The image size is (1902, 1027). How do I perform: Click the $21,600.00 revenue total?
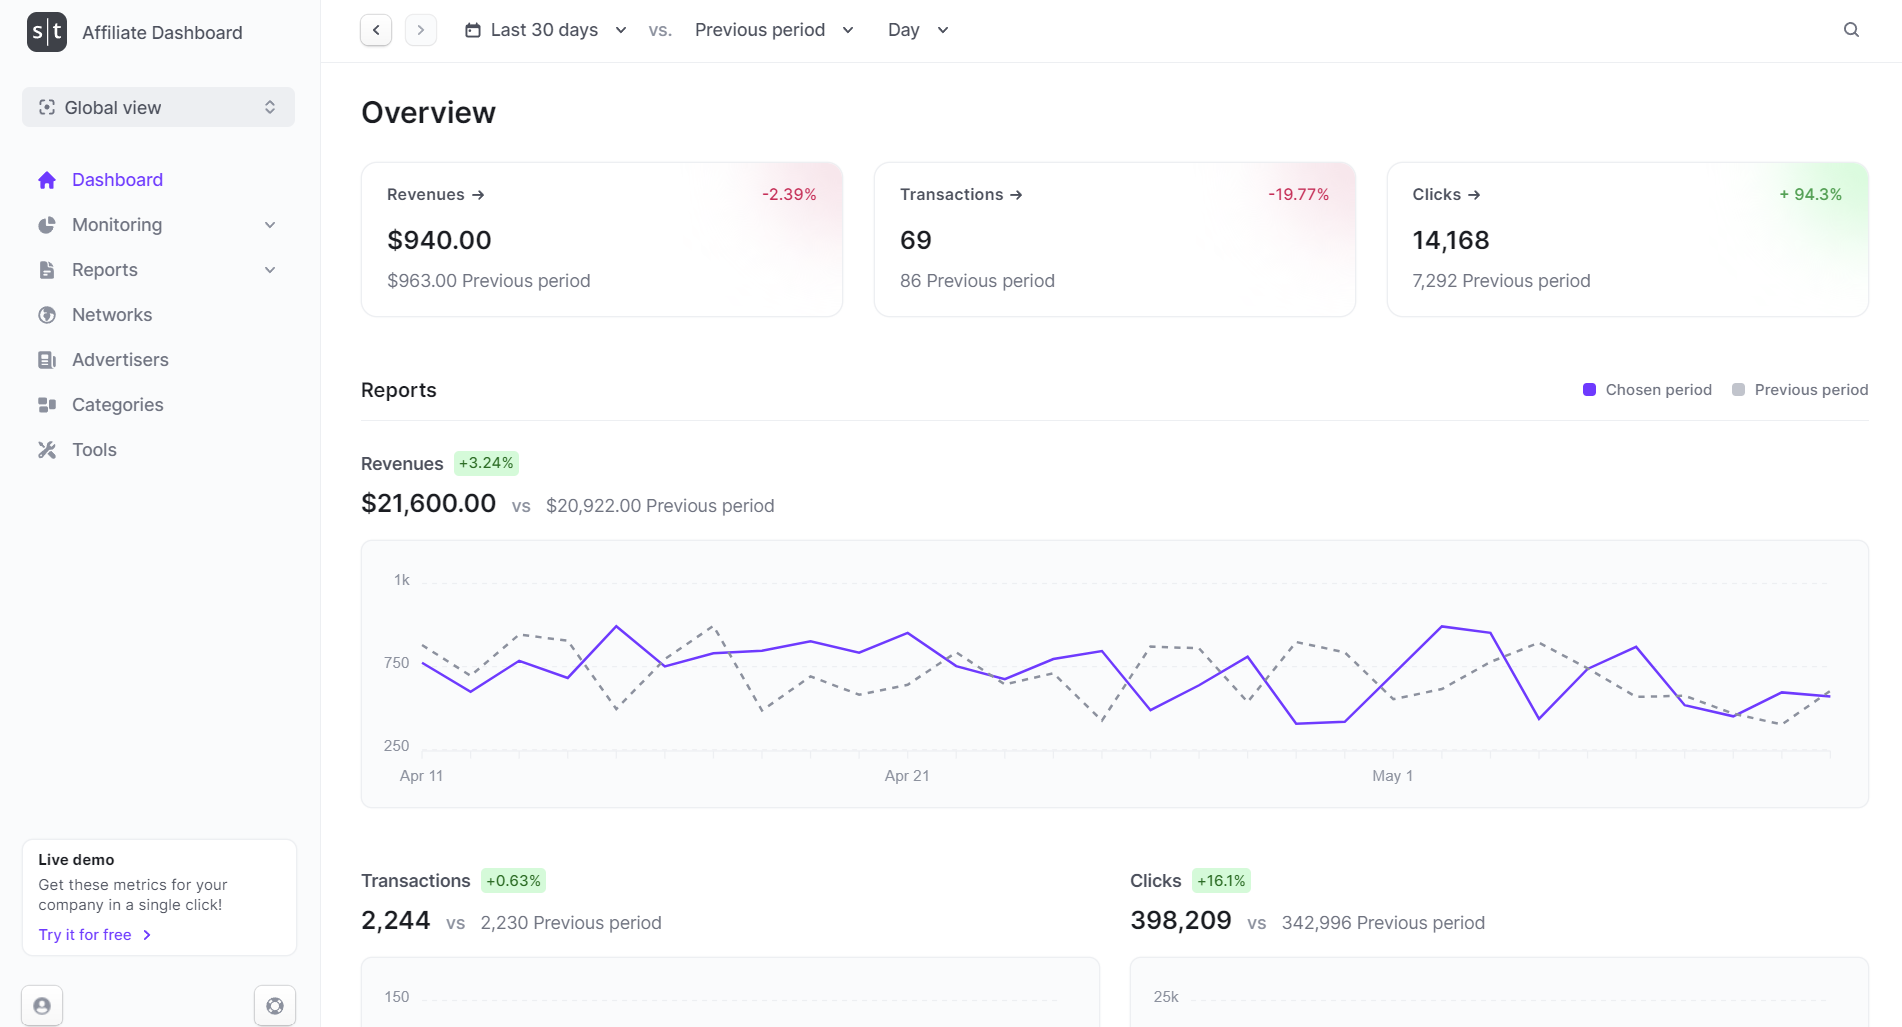428,503
